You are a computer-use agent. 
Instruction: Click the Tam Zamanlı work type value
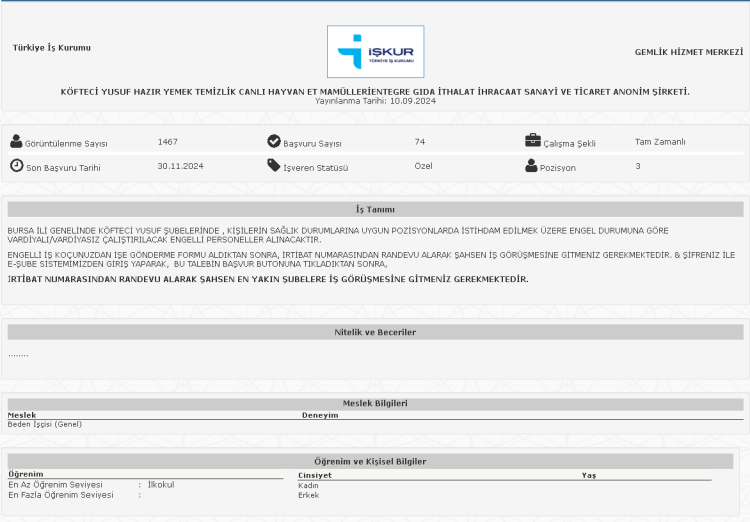[659, 142]
